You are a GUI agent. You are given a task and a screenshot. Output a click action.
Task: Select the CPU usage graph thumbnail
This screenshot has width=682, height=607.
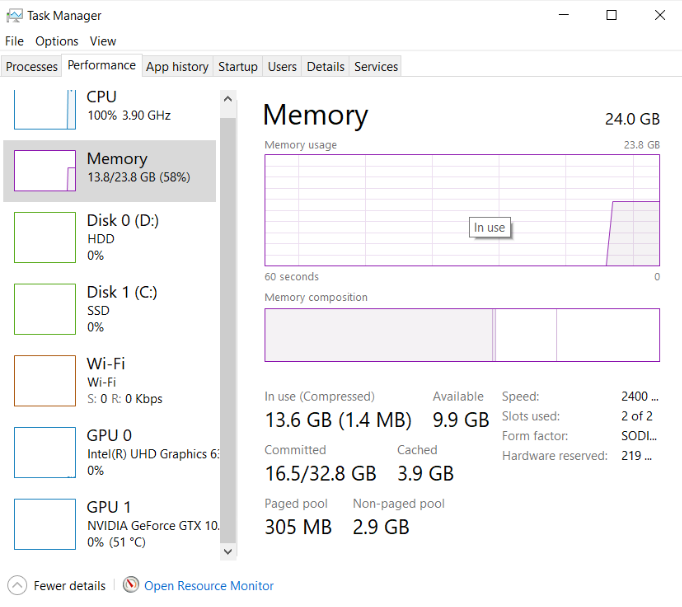click(45, 109)
